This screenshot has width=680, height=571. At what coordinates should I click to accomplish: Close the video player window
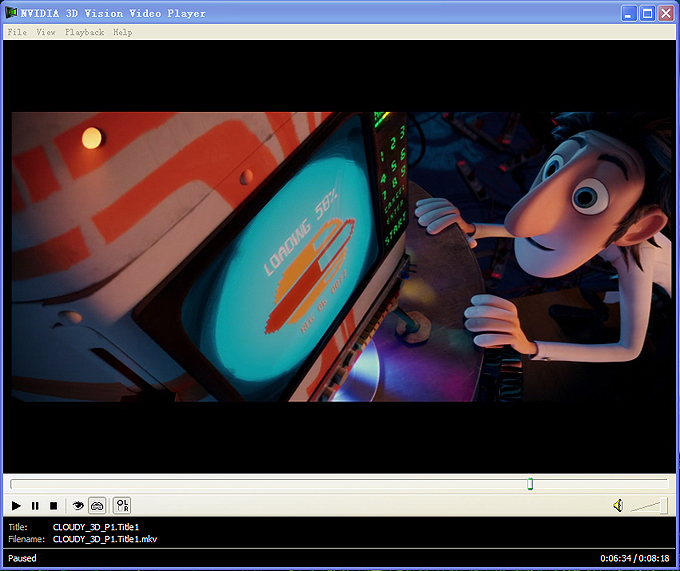[666, 13]
